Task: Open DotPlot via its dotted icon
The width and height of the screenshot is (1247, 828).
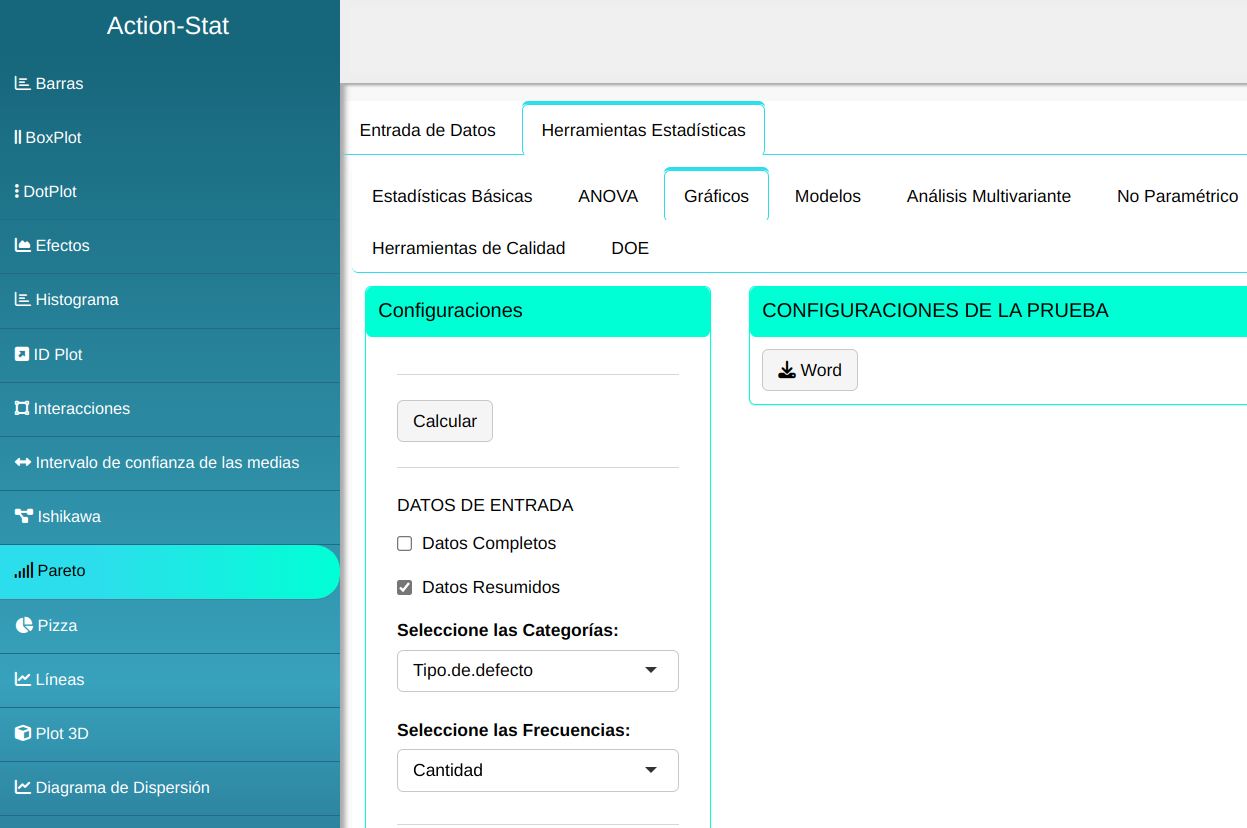Action: click(17, 192)
